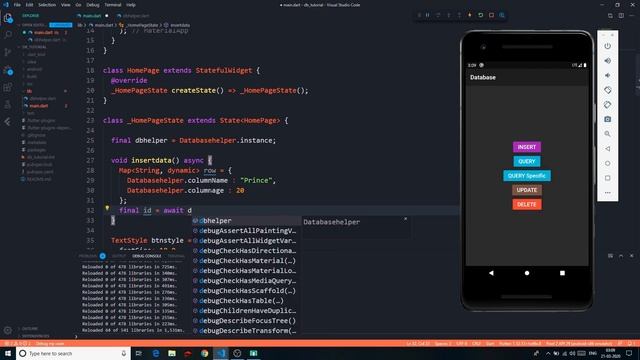Select the Output panel tab

tap(119, 256)
